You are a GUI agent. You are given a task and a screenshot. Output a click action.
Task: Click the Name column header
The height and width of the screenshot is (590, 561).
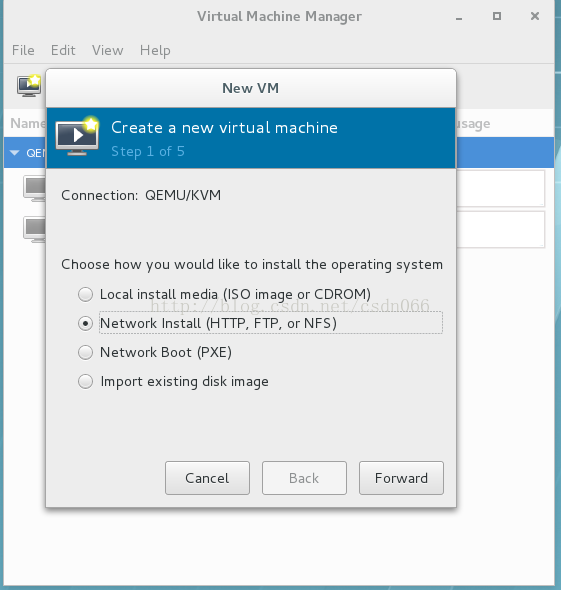(27, 123)
